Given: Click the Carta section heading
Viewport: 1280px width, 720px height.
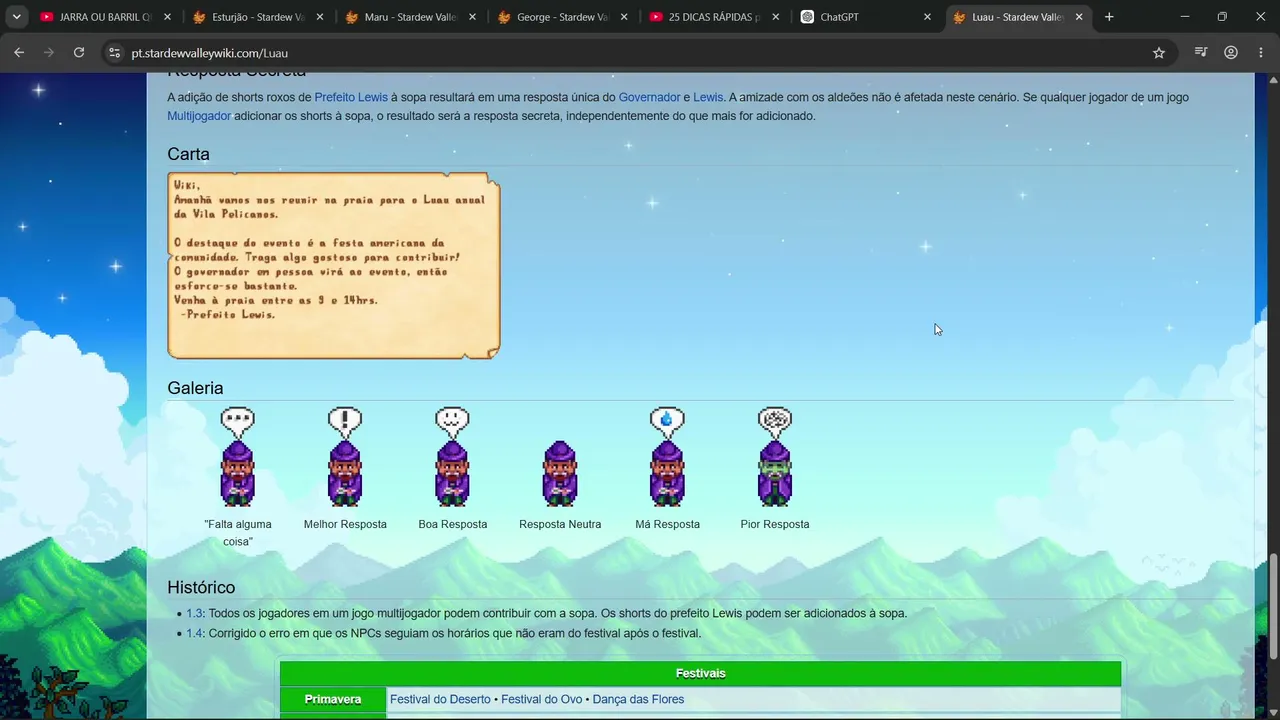Looking at the screenshot, I should click(188, 154).
